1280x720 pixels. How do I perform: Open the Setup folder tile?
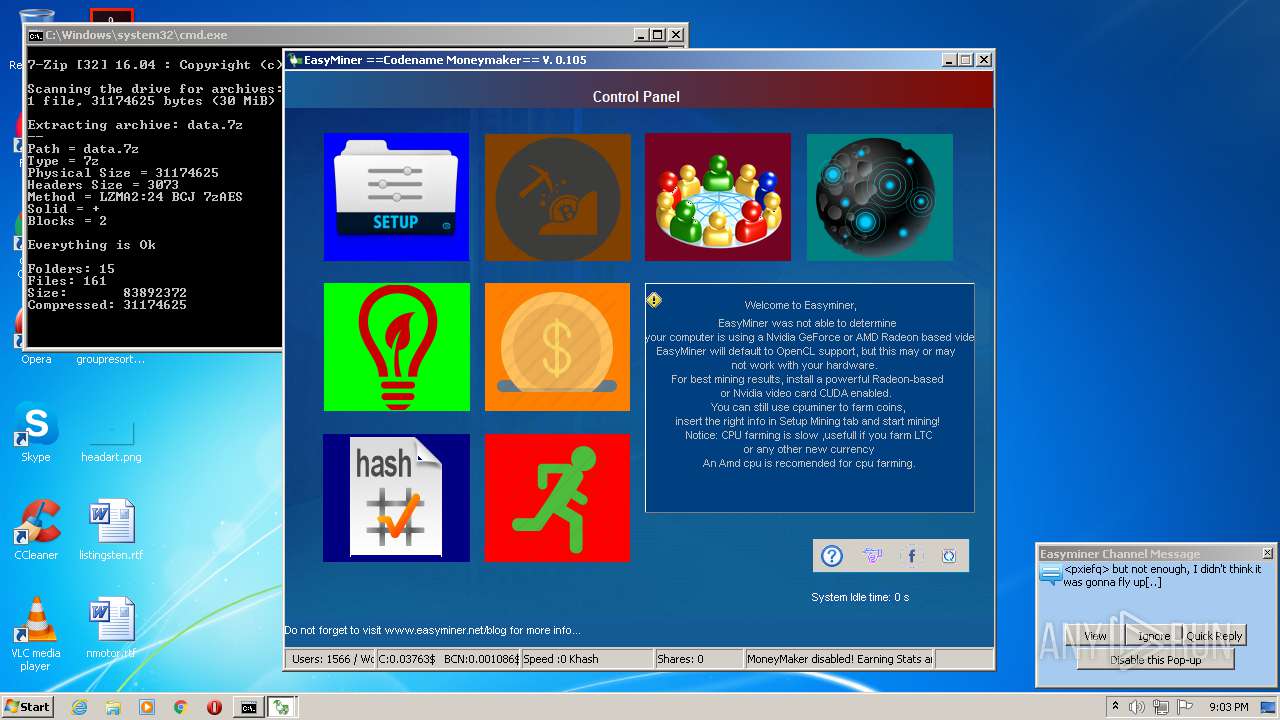pos(396,197)
